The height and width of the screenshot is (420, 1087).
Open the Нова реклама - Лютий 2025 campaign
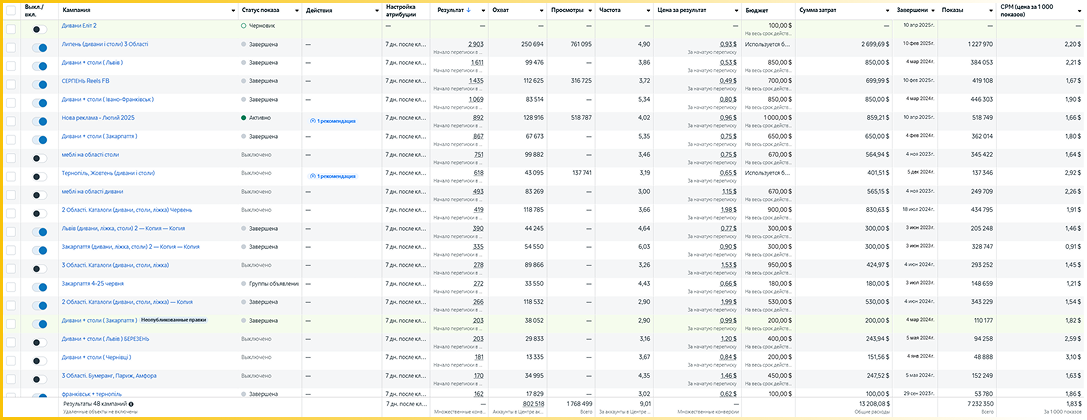point(98,118)
